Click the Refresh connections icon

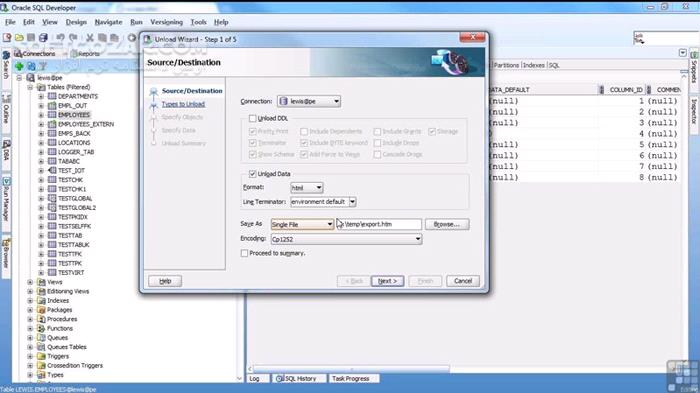point(31,67)
